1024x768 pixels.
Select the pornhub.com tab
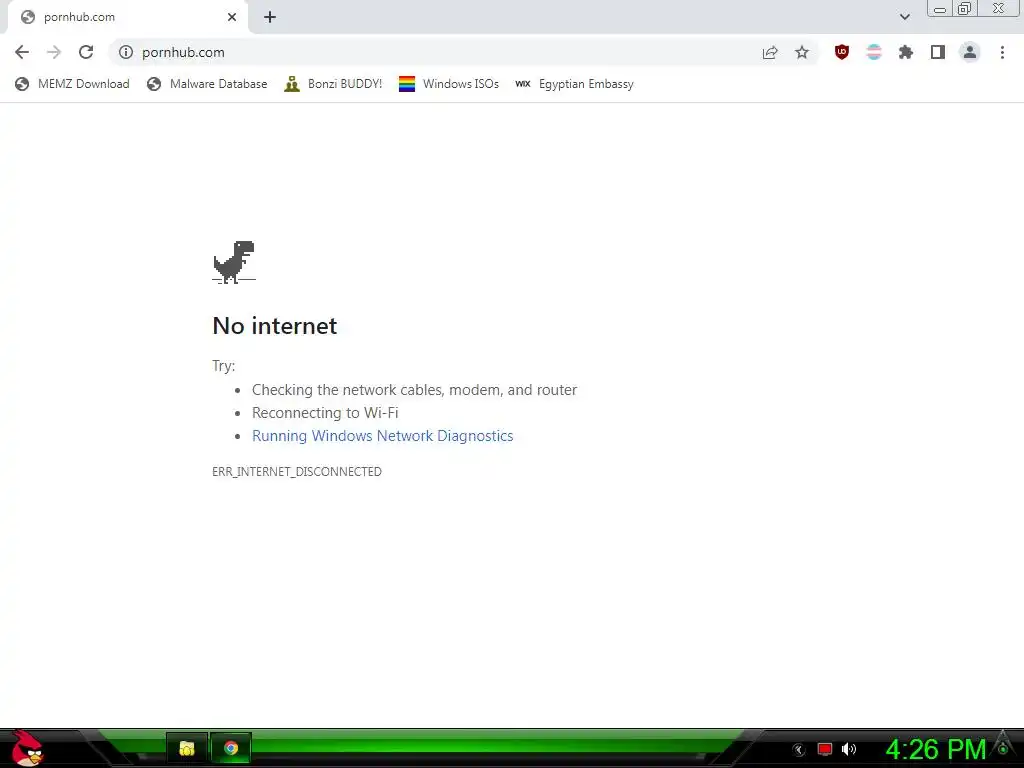128,17
